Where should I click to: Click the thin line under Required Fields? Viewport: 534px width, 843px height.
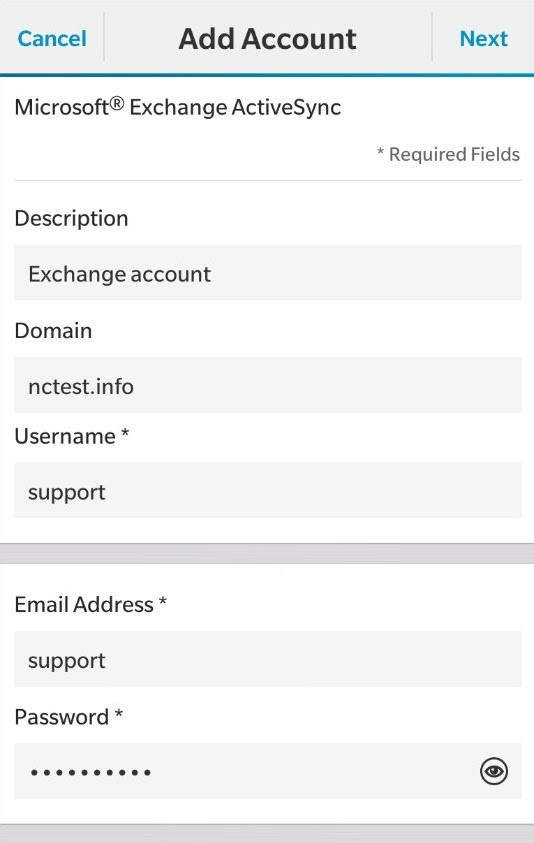(268, 181)
